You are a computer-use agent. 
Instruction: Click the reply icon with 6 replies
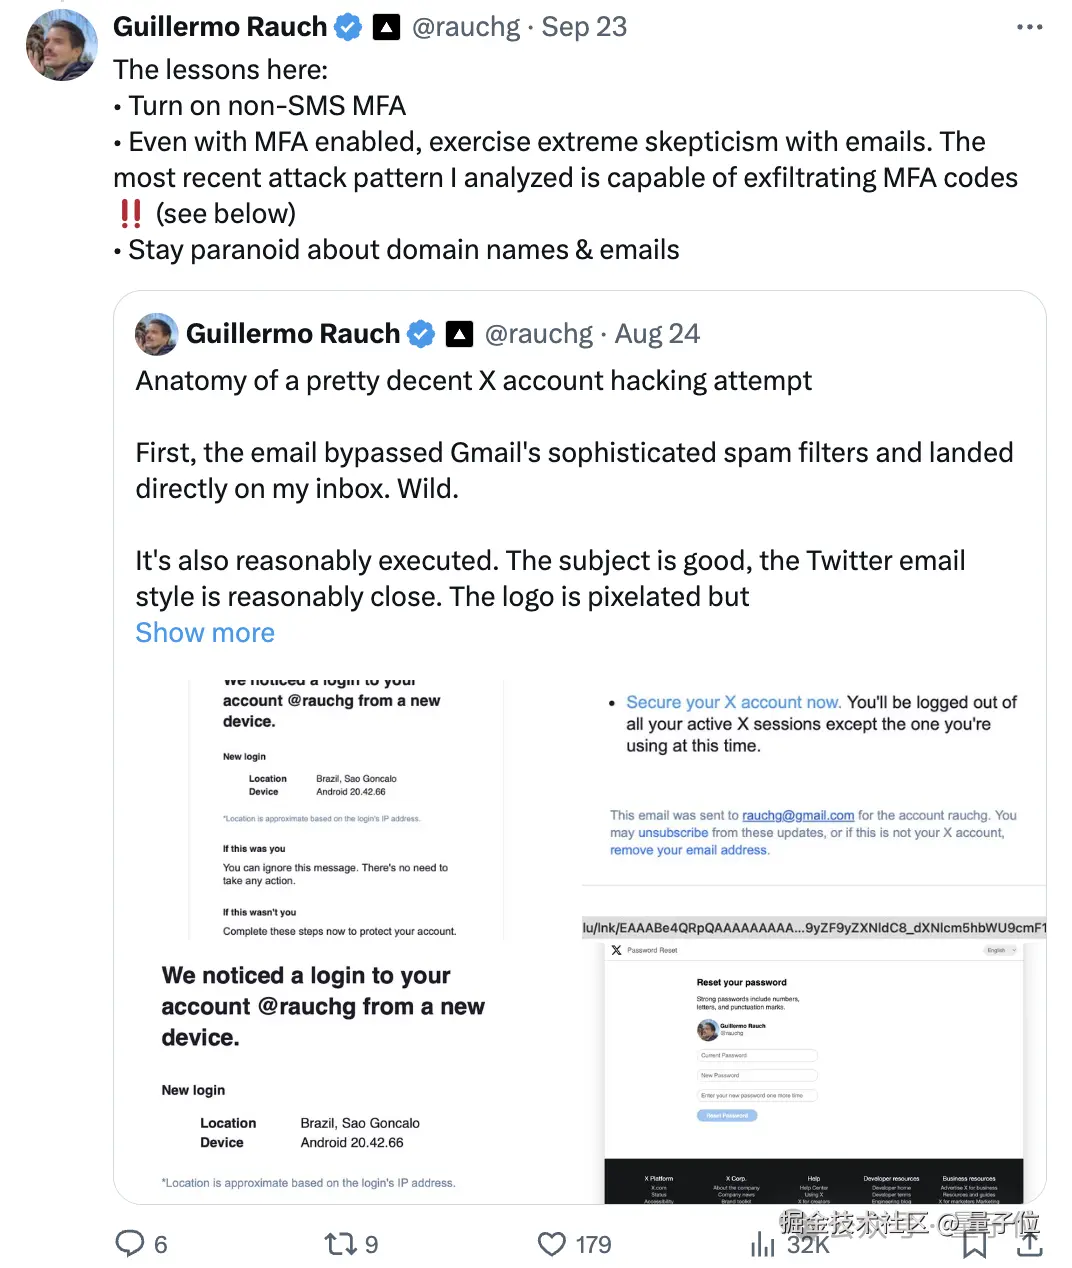click(131, 1243)
